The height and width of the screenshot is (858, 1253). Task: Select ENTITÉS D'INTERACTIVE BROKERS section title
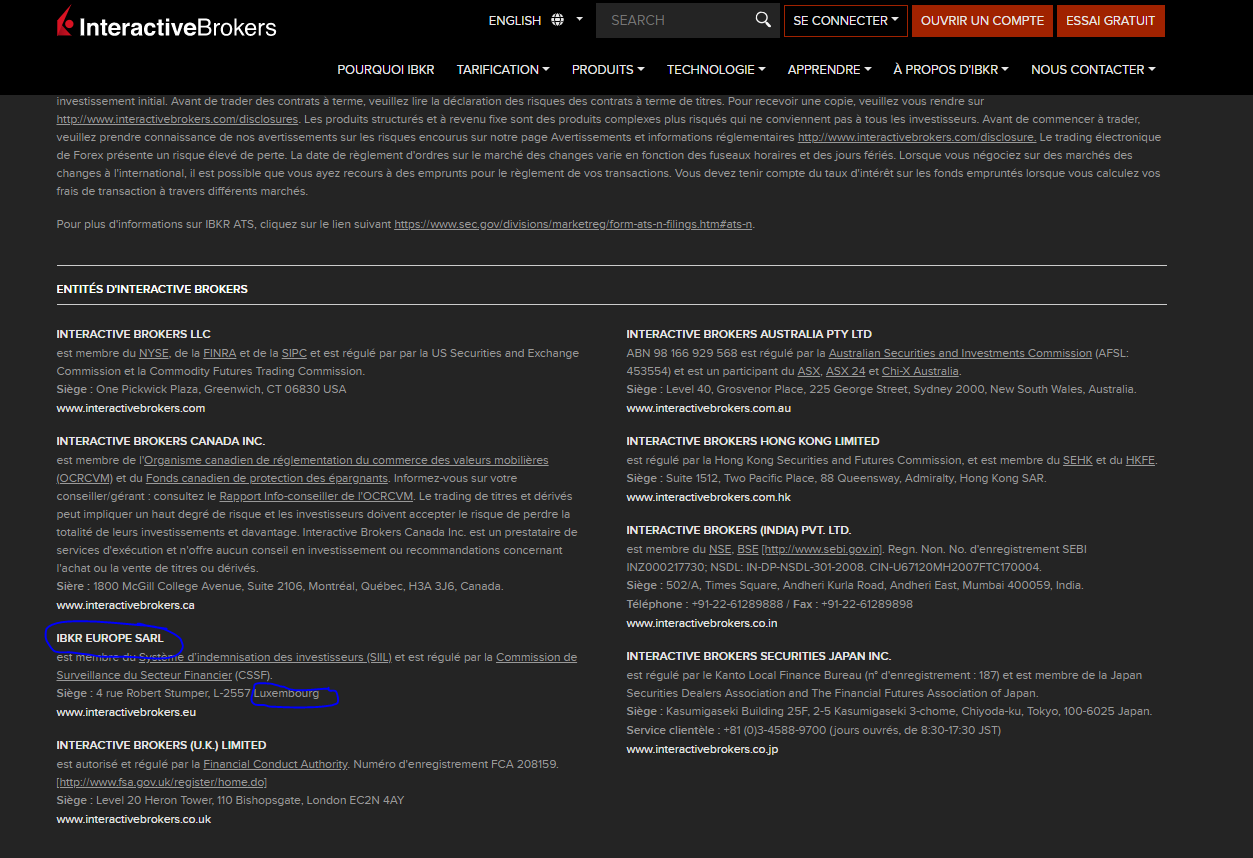coord(152,289)
